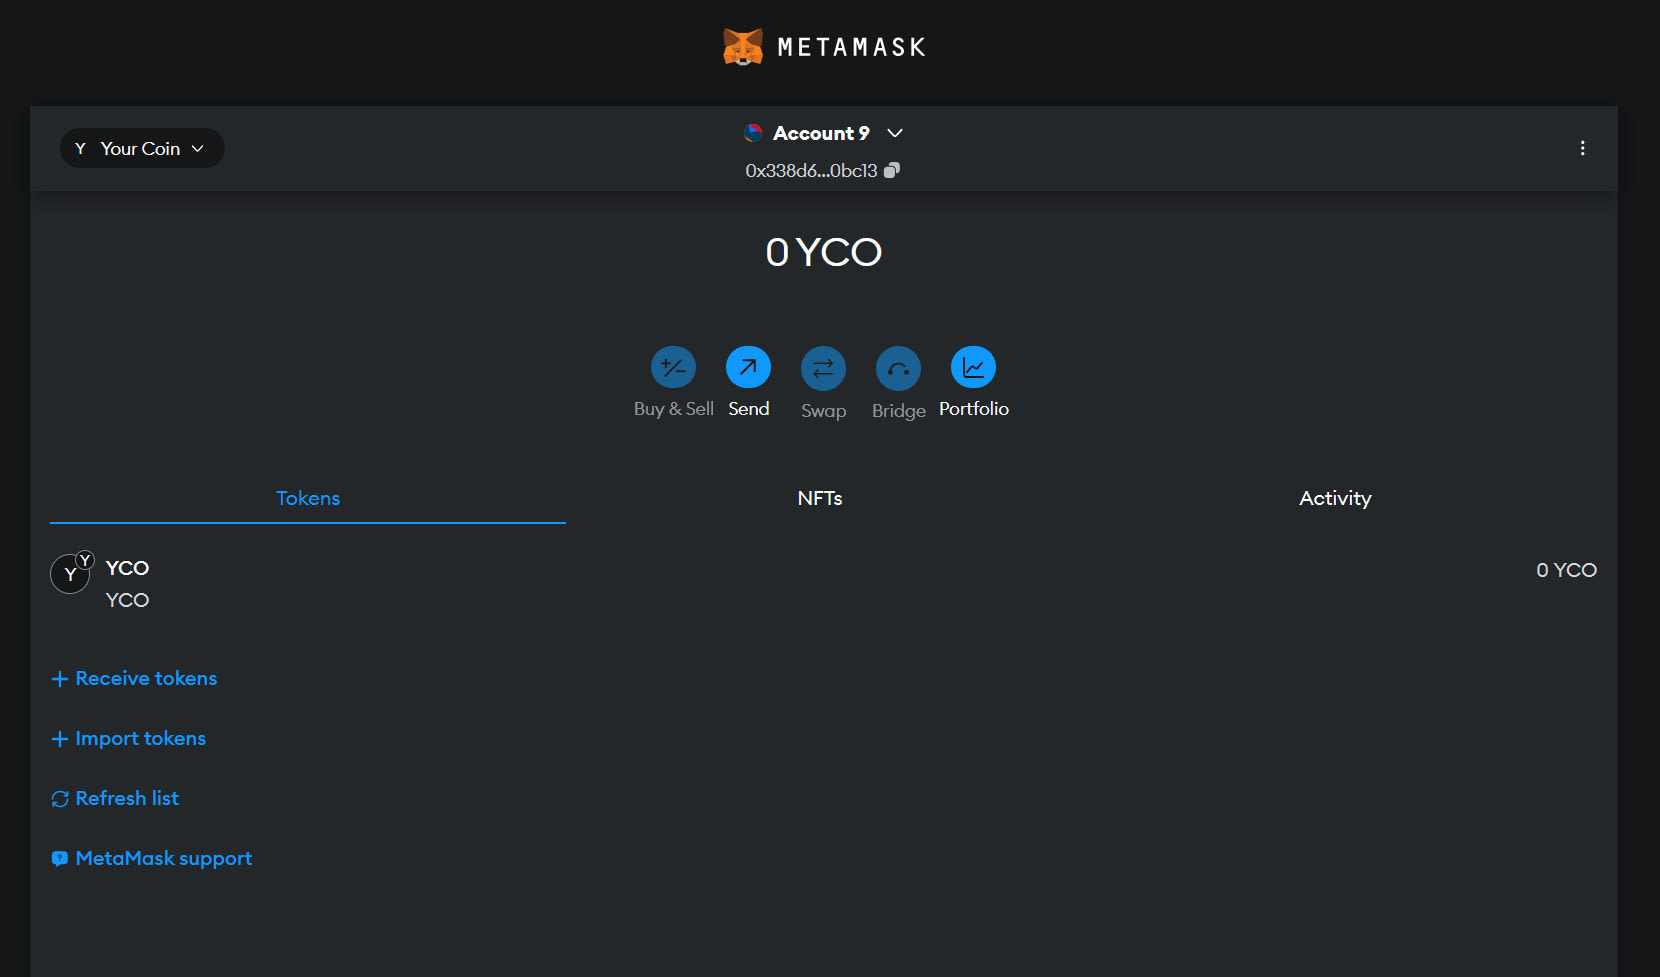Expand the Account 9 selector chevron
Image resolution: width=1660 pixels, height=977 pixels.
(895, 133)
